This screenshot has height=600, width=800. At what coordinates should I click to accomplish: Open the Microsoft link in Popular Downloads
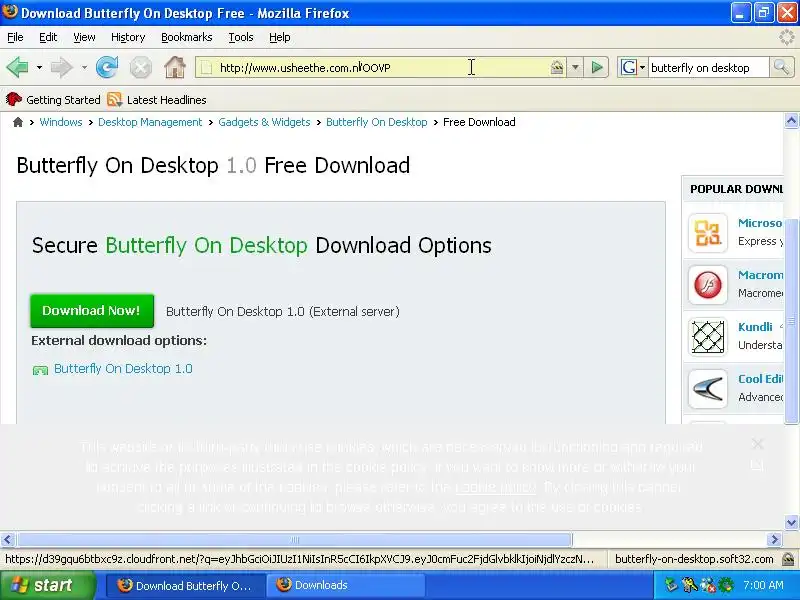(x=760, y=223)
